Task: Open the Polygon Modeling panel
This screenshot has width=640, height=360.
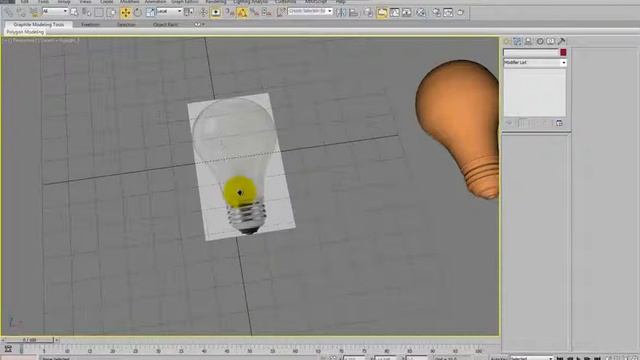Action: 25,32
